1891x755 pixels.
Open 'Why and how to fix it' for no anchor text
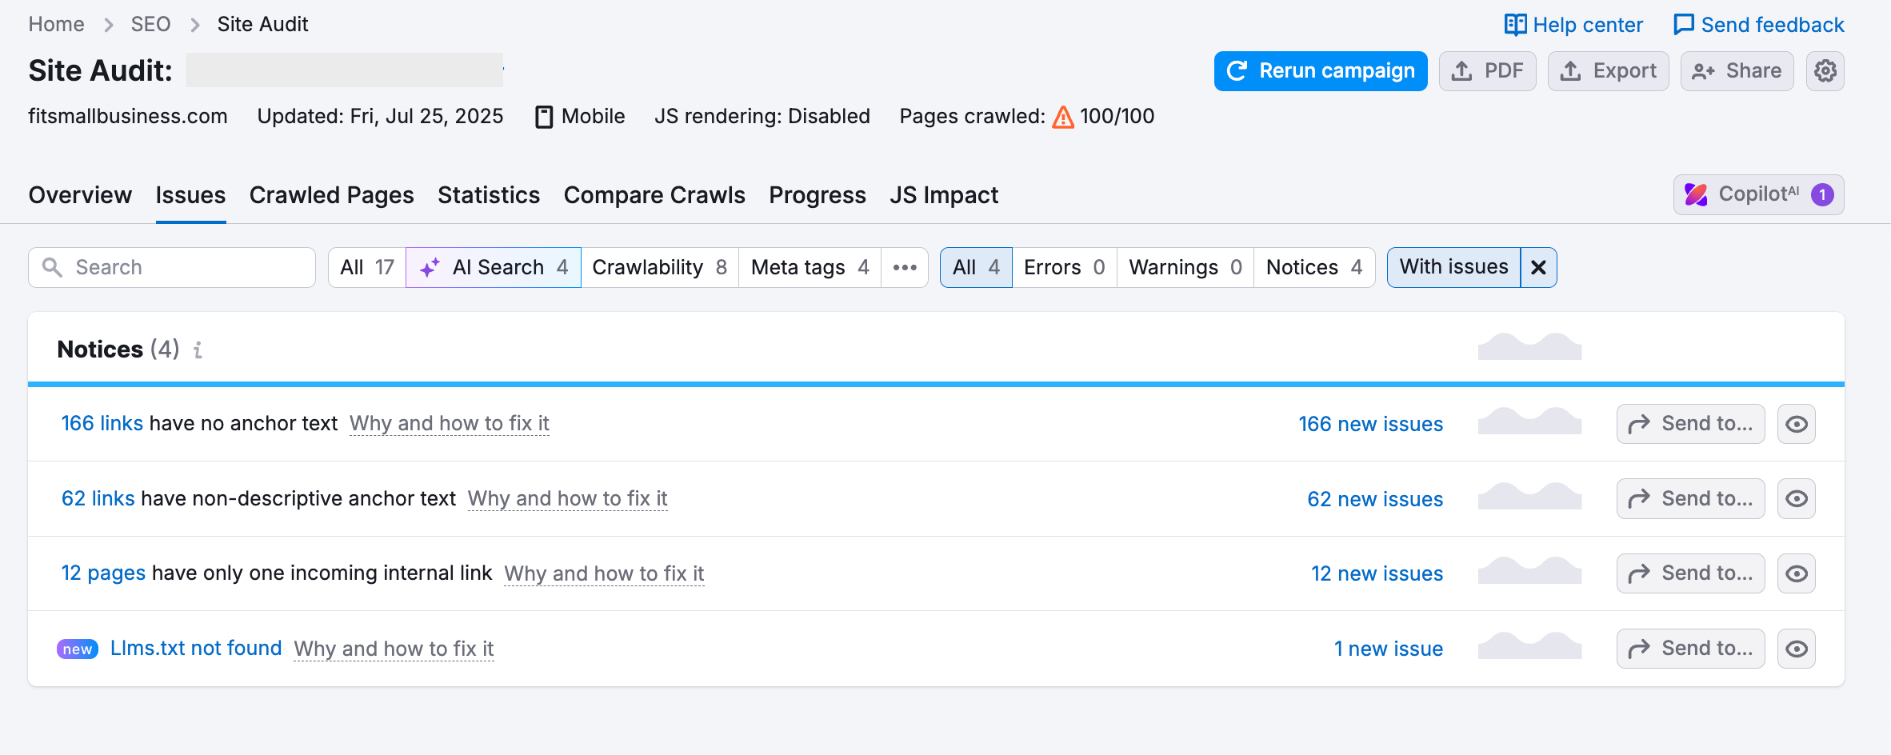449,423
